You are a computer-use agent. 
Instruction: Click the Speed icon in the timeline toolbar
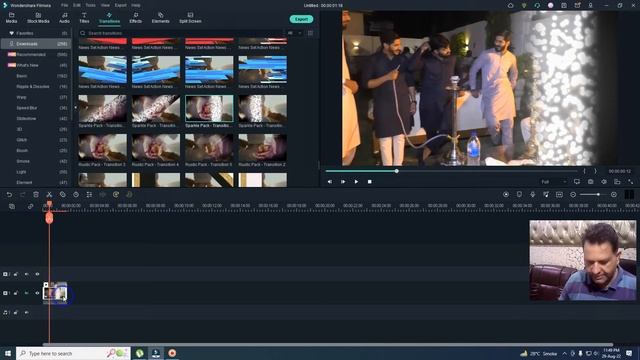76,195
